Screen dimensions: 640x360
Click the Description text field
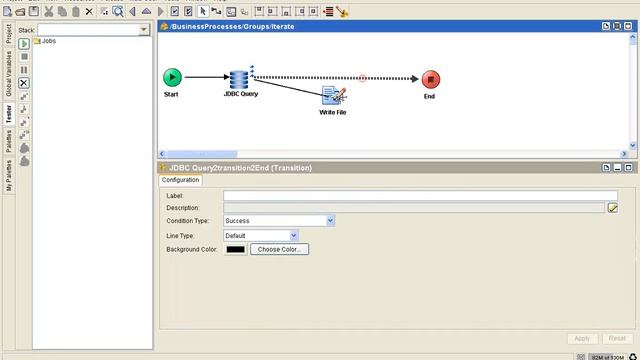click(x=414, y=208)
